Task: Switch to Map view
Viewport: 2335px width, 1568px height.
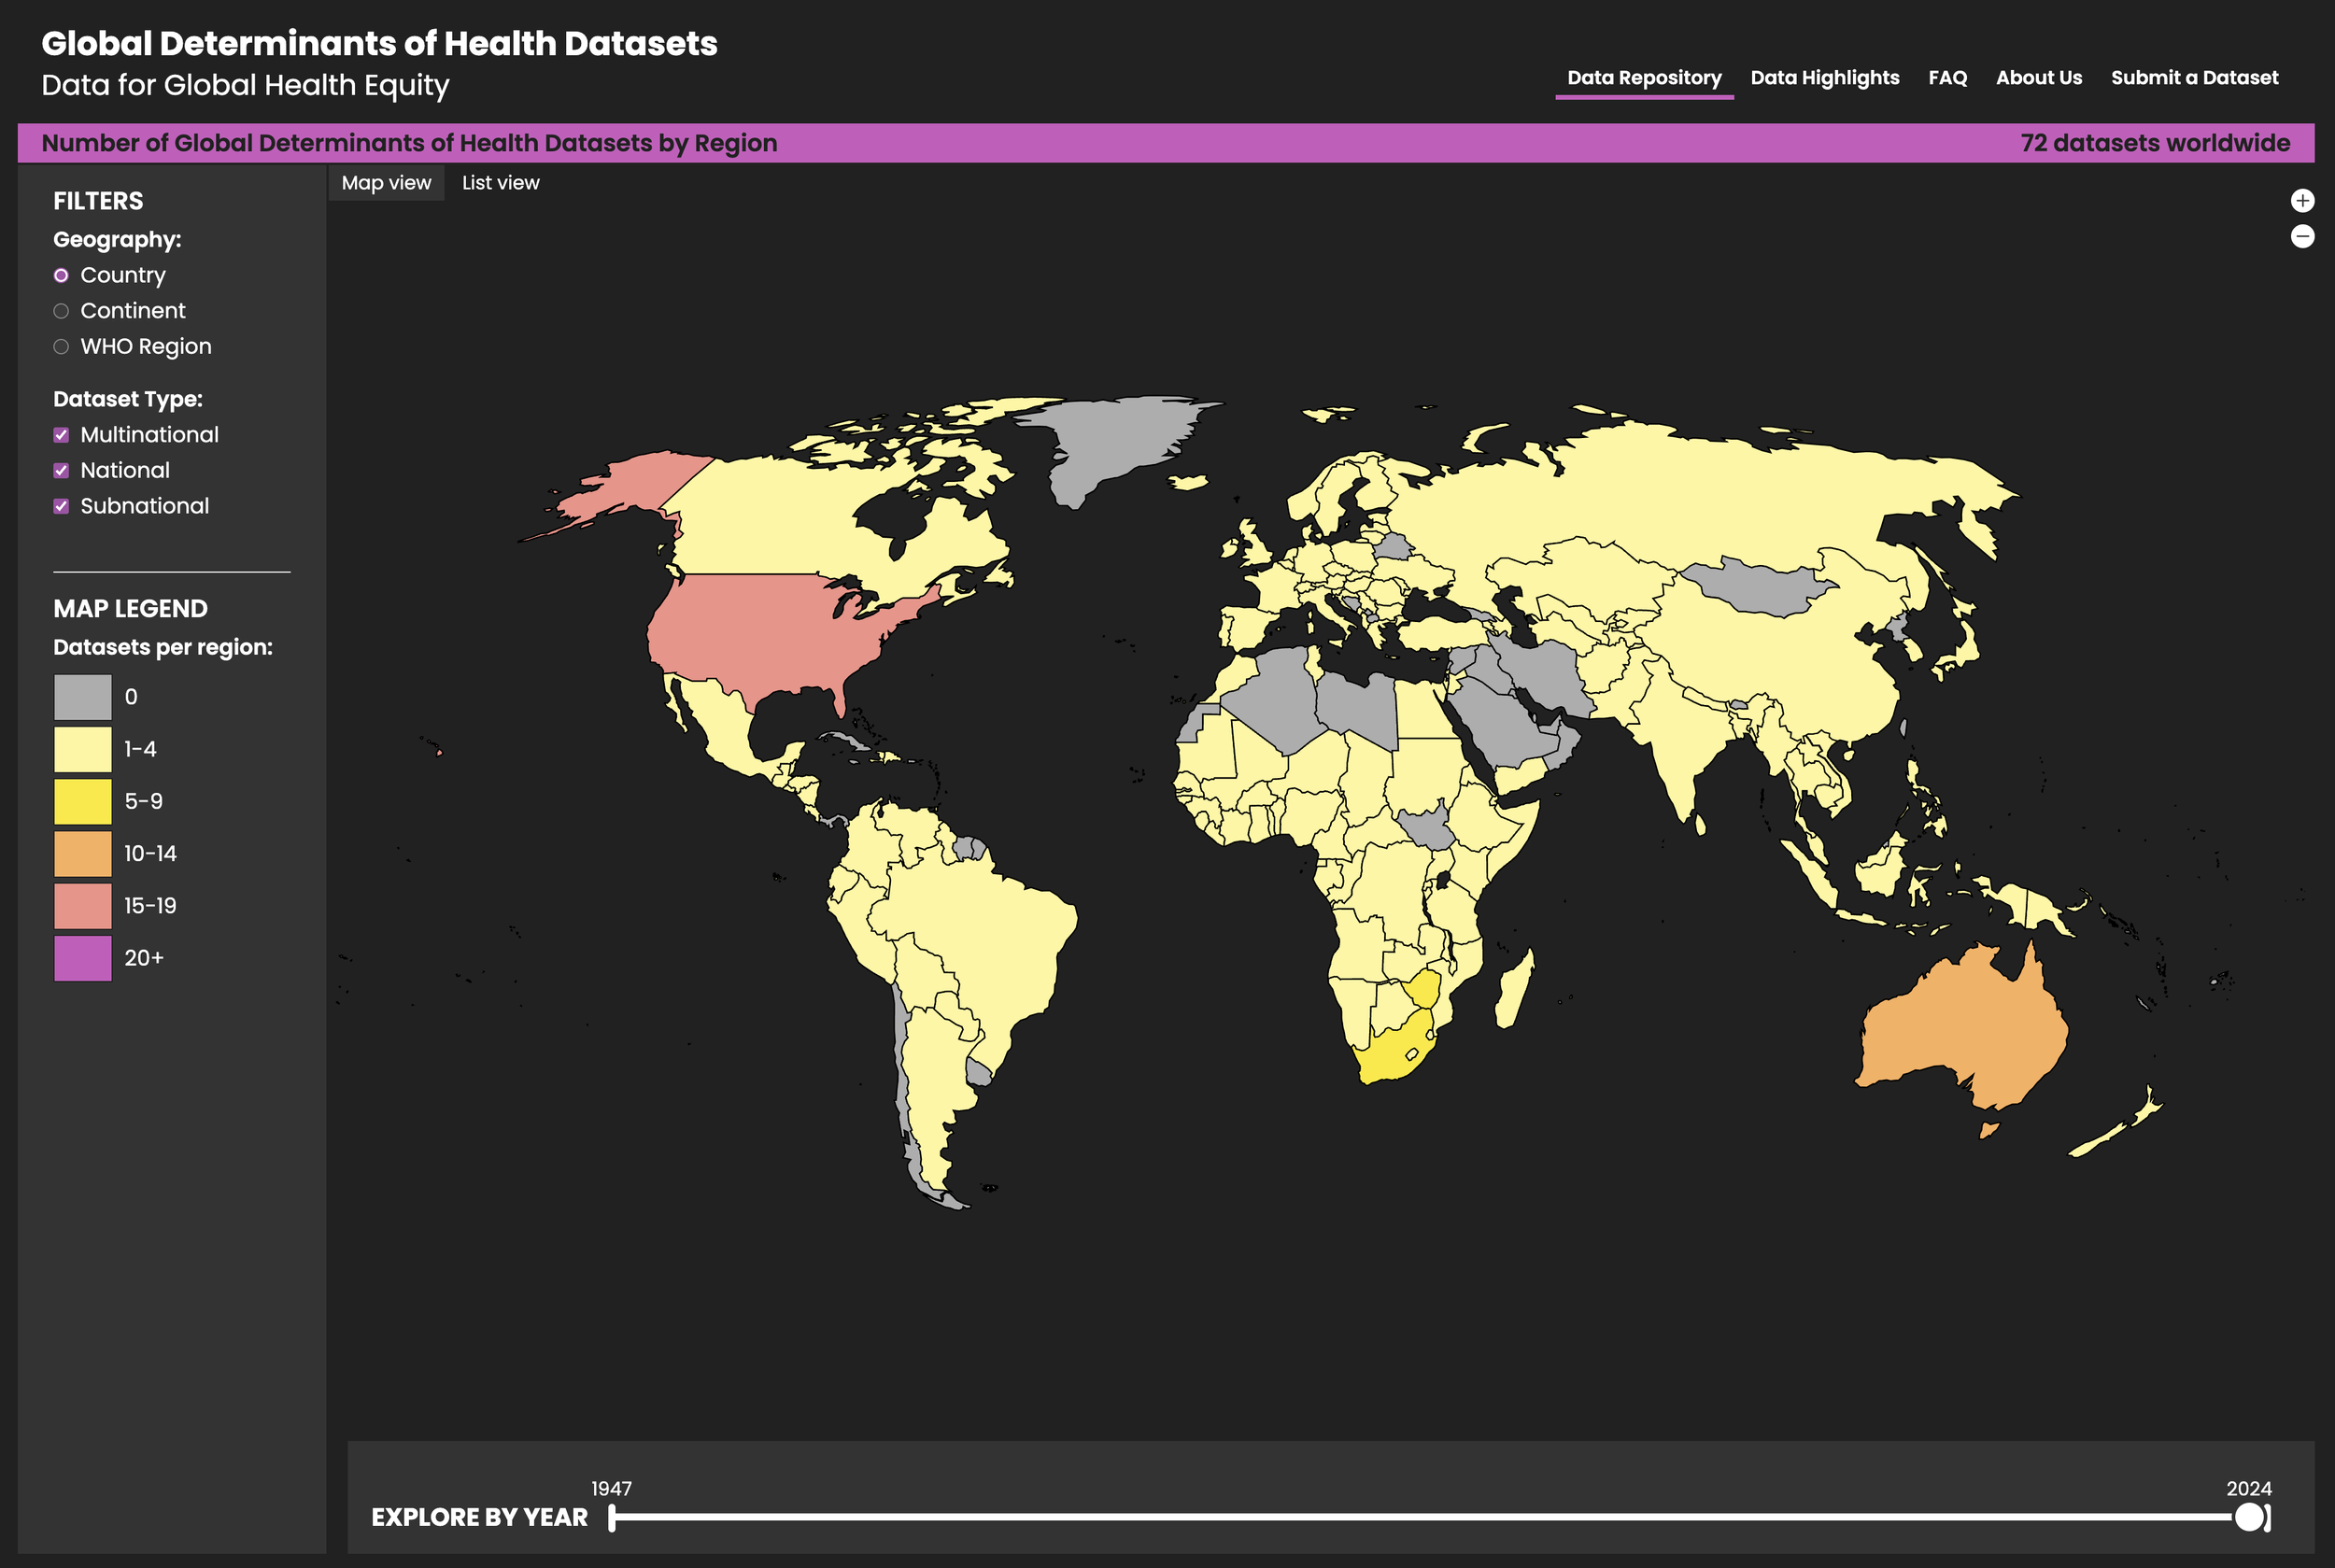Action: coord(386,182)
